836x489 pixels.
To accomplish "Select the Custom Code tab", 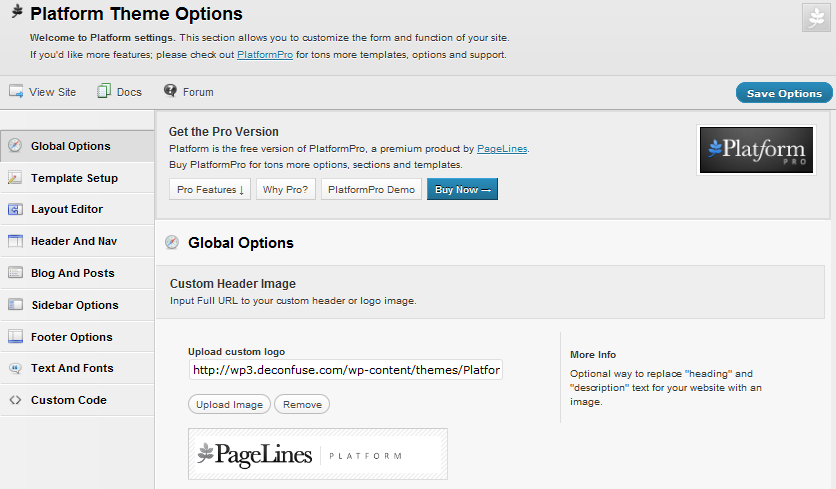I will pyautogui.click(x=77, y=400).
